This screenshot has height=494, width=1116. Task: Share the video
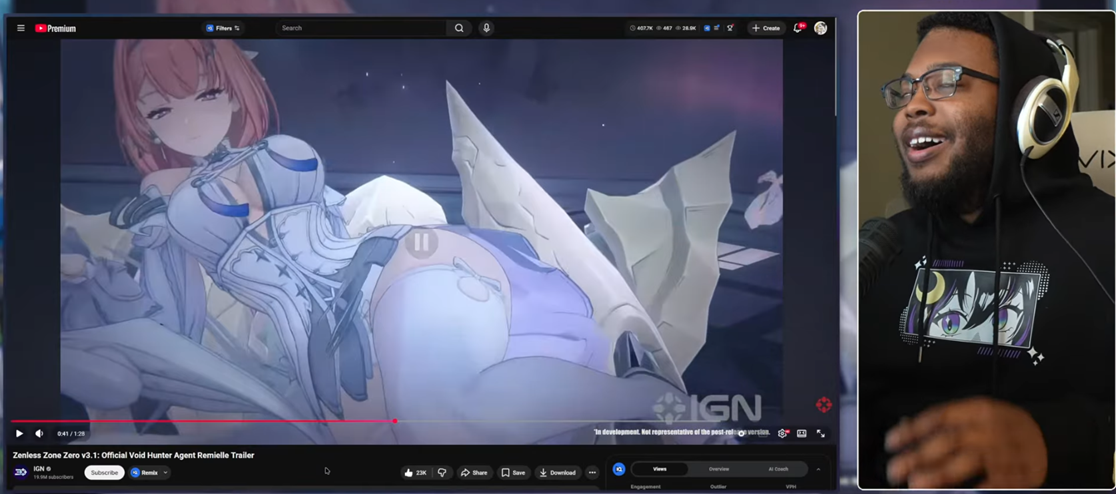[474, 473]
